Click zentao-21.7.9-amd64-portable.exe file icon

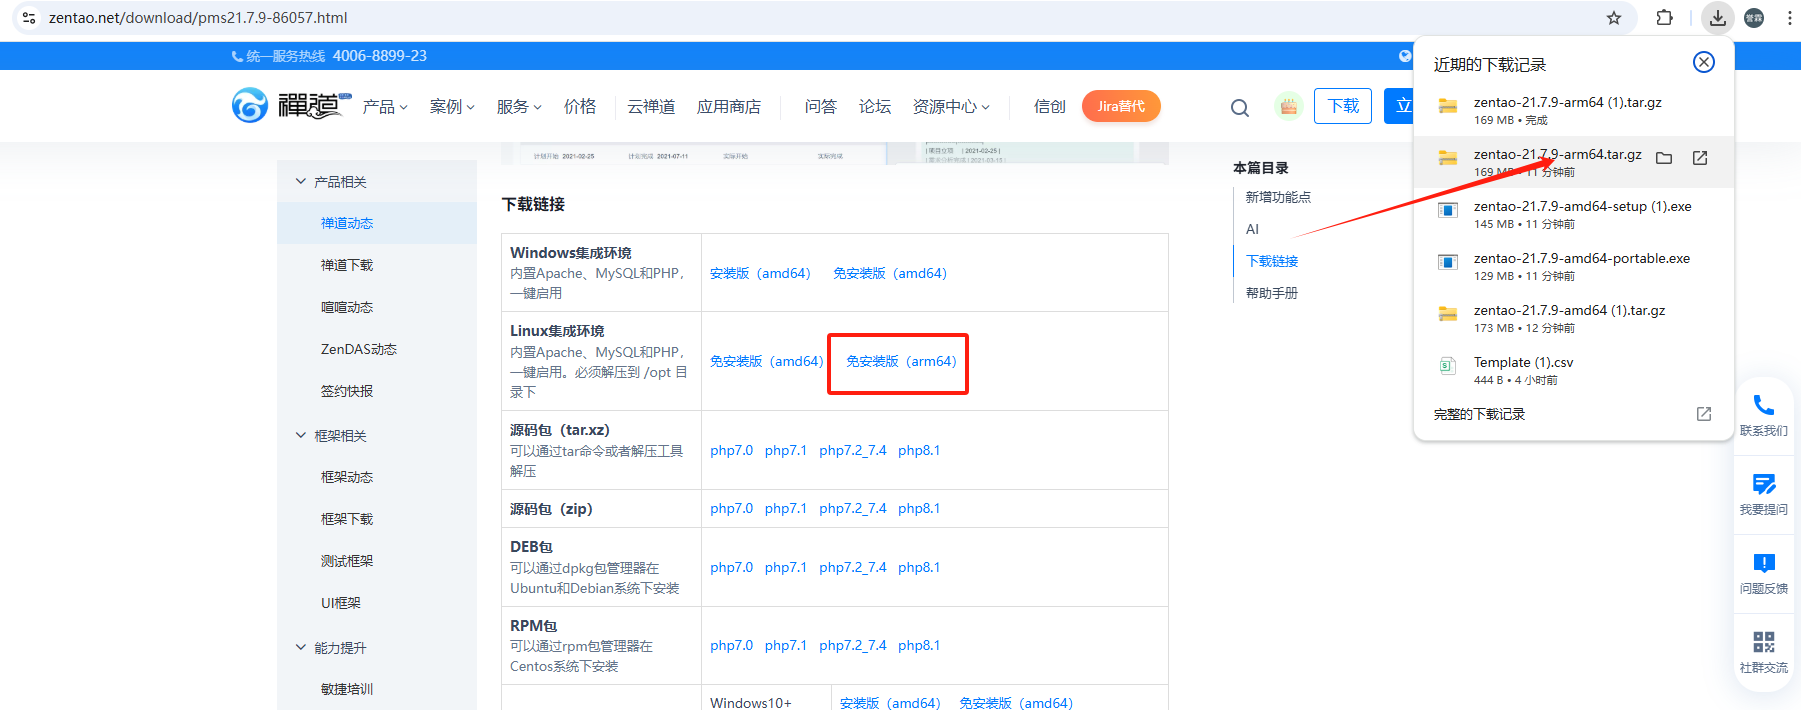point(1447,262)
